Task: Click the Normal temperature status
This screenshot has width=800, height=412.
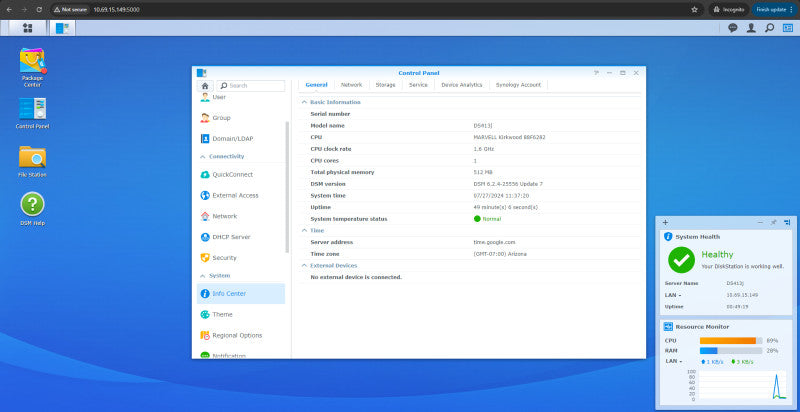Action: click(487, 219)
